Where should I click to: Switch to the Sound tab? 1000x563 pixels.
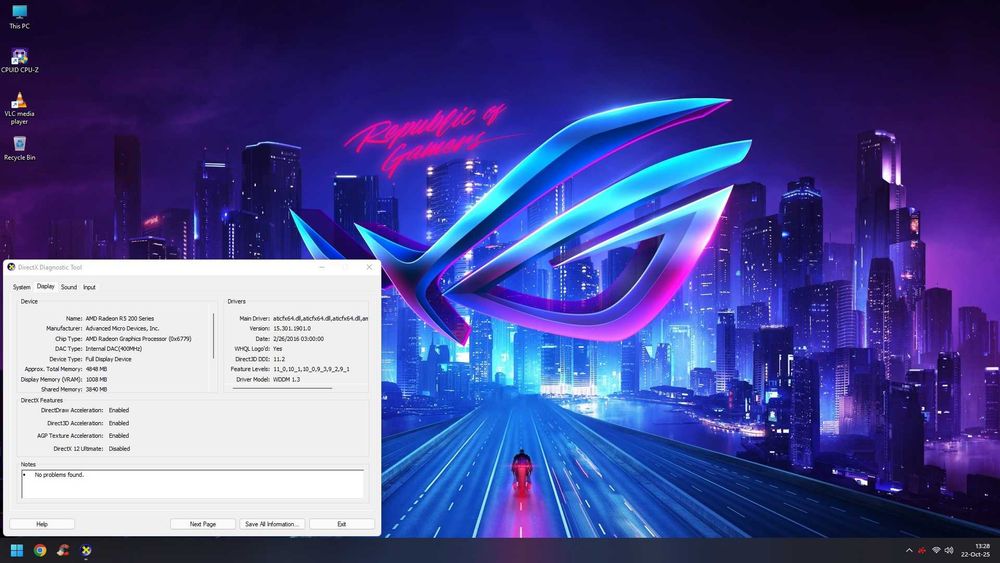tap(69, 287)
